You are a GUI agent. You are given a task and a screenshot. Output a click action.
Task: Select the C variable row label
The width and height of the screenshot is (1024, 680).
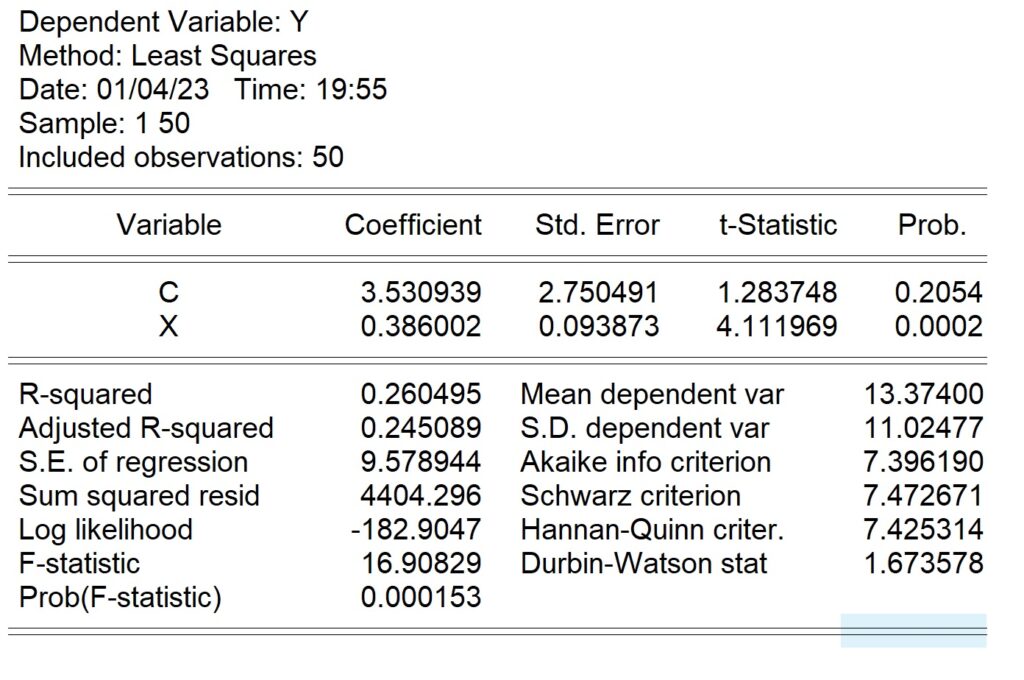pos(168,292)
